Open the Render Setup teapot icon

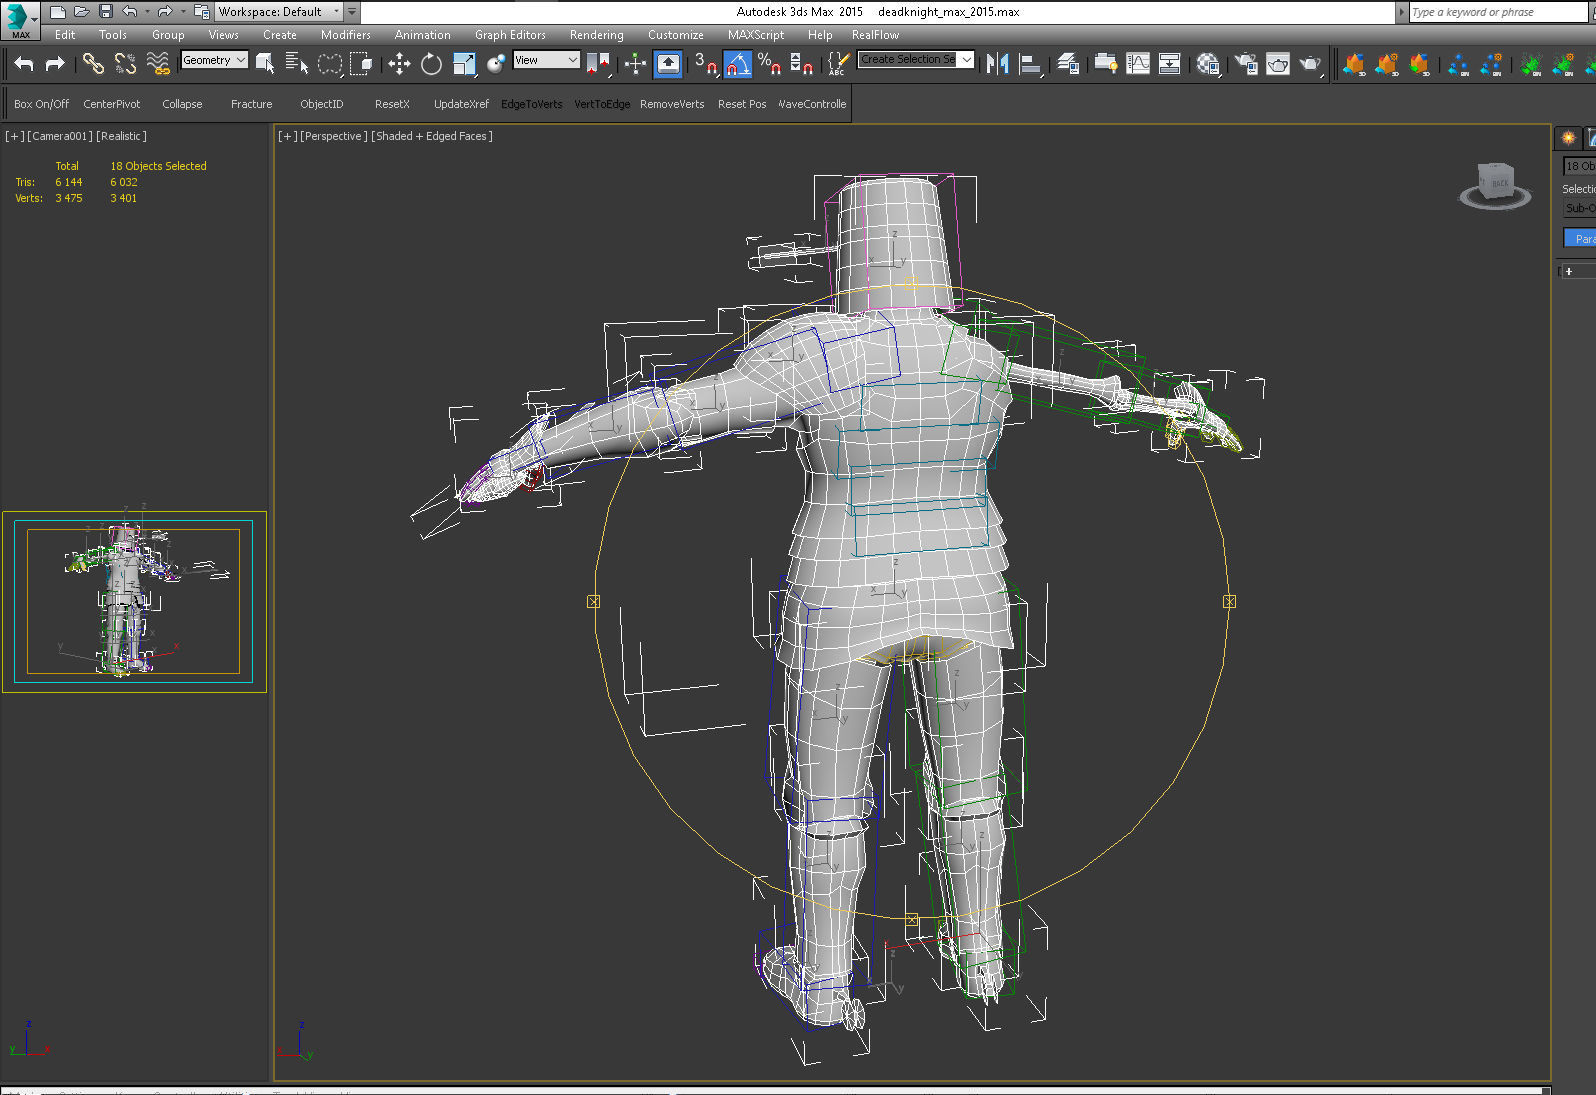click(x=1246, y=64)
